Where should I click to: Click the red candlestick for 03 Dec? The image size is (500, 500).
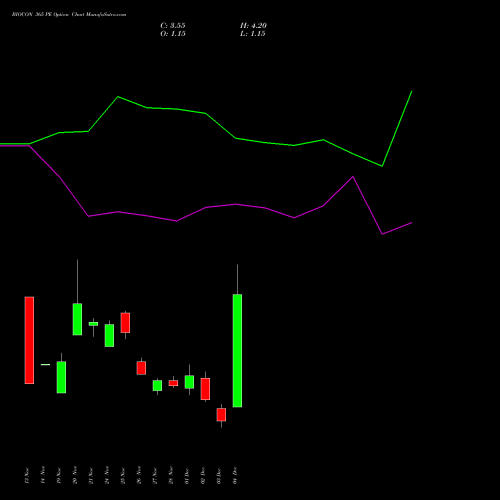(221, 415)
